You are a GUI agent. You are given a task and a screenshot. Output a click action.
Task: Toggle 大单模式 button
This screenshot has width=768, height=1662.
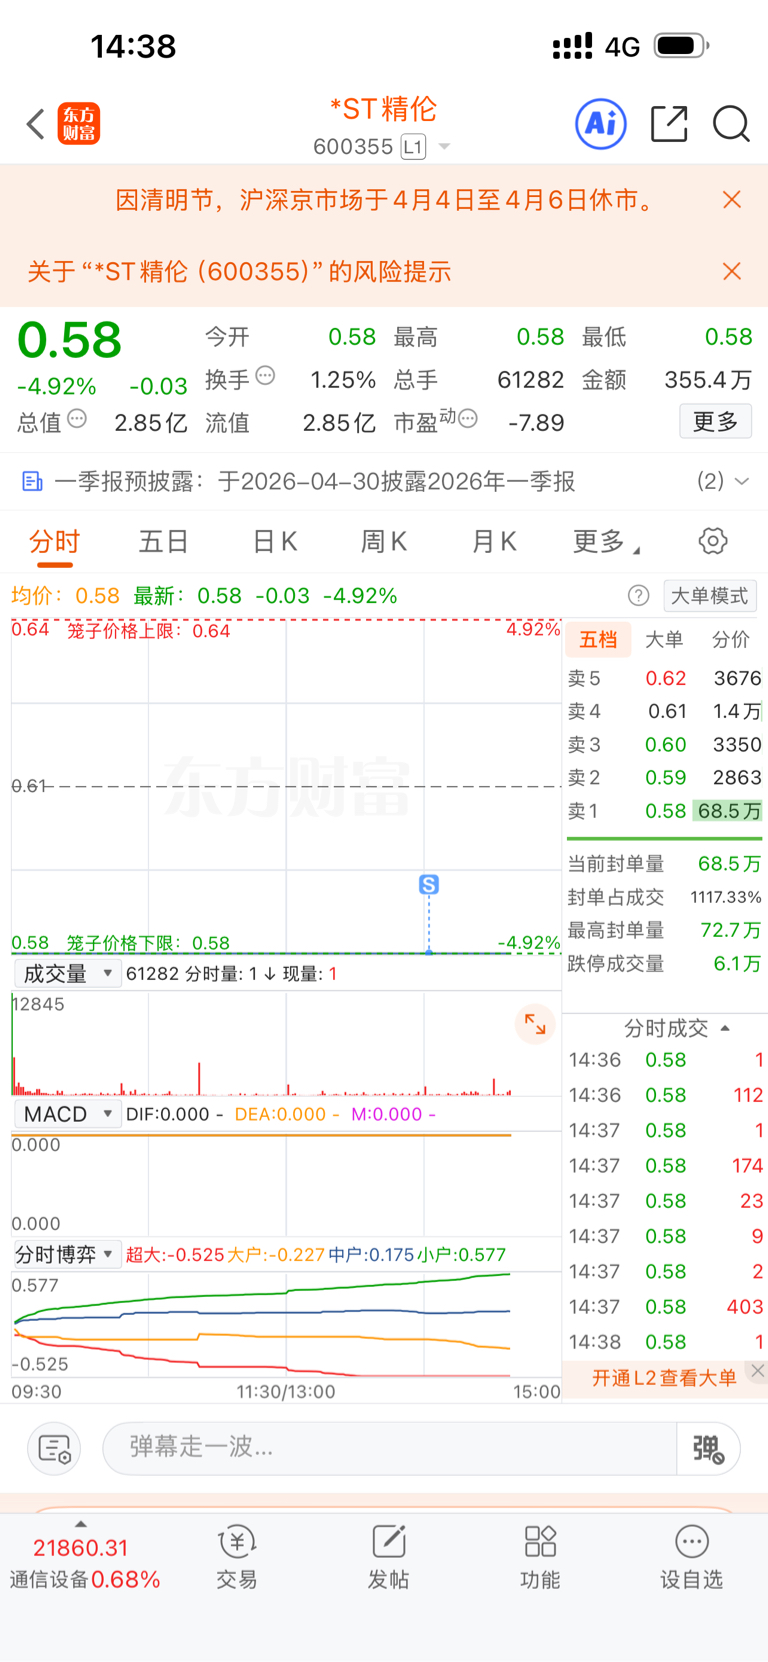click(709, 596)
